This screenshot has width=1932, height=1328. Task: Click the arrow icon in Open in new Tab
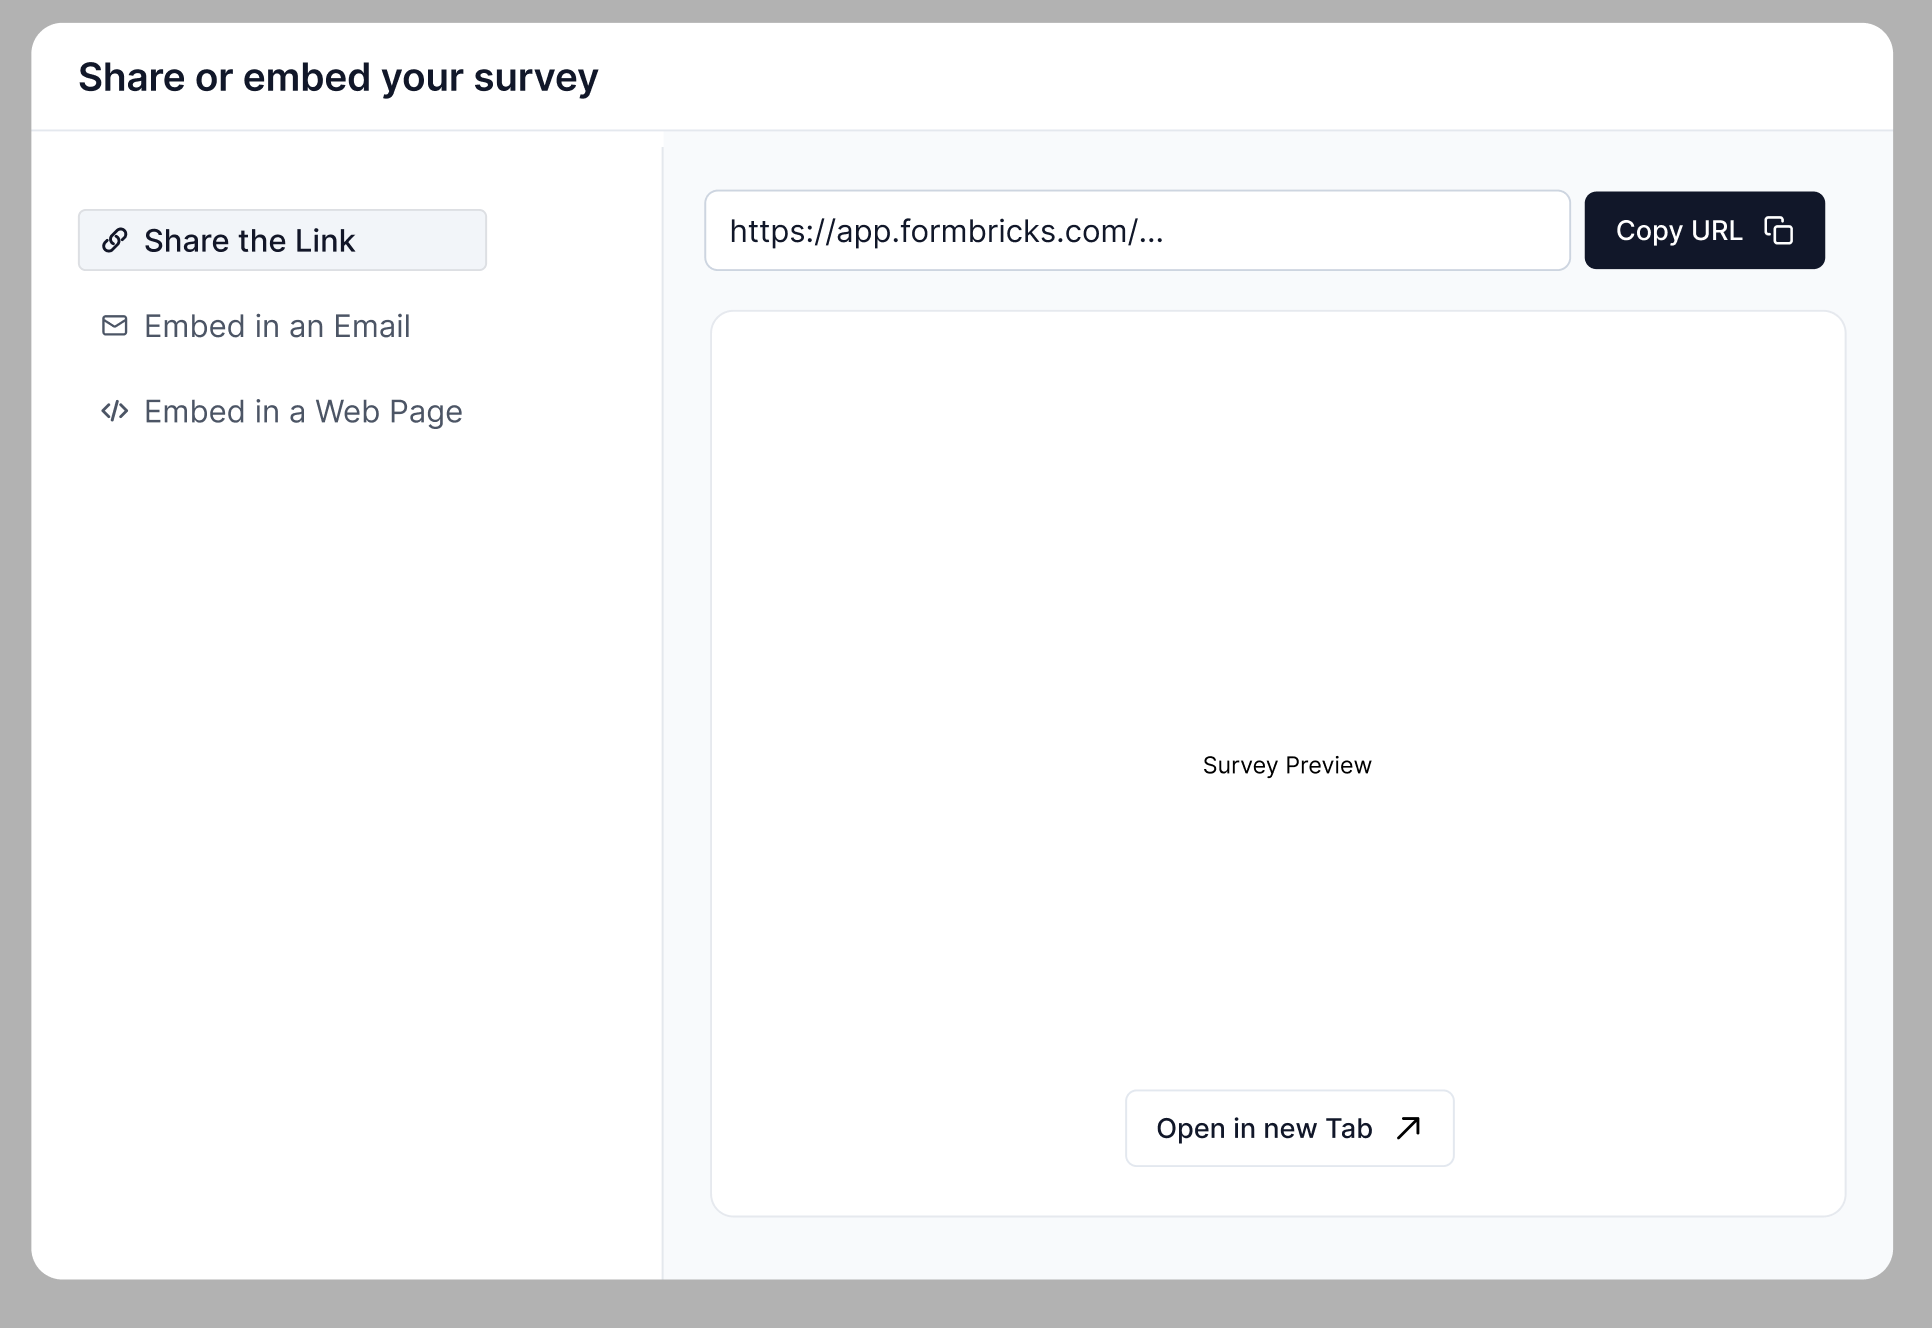coord(1407,1128)
